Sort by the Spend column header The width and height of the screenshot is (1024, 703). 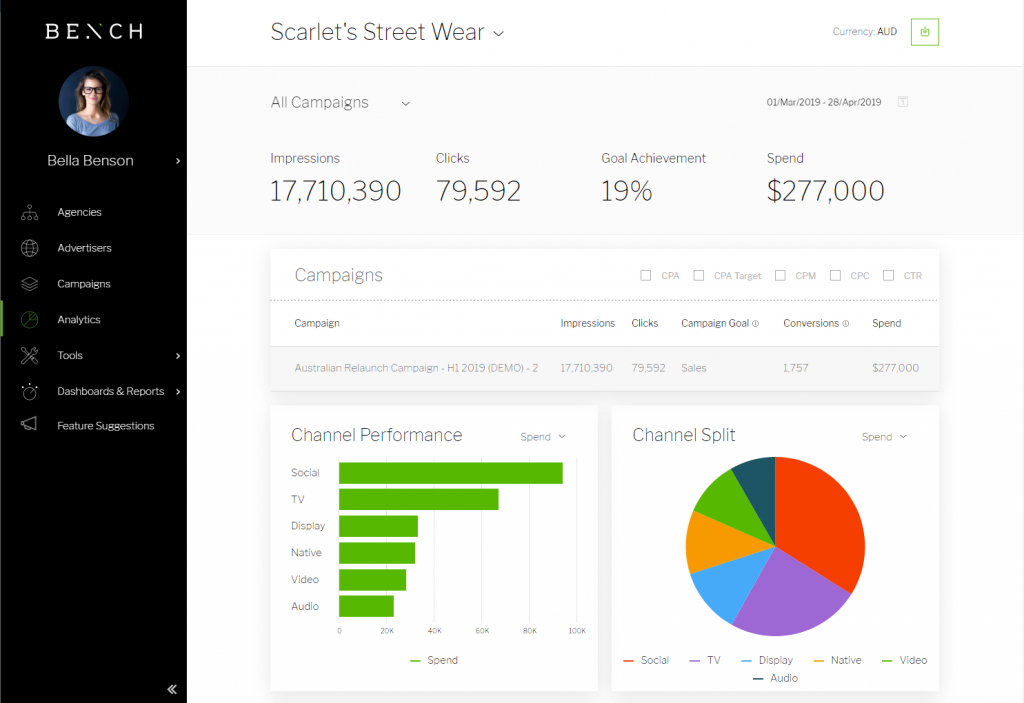pyautogui.click(x=886, y=323)
